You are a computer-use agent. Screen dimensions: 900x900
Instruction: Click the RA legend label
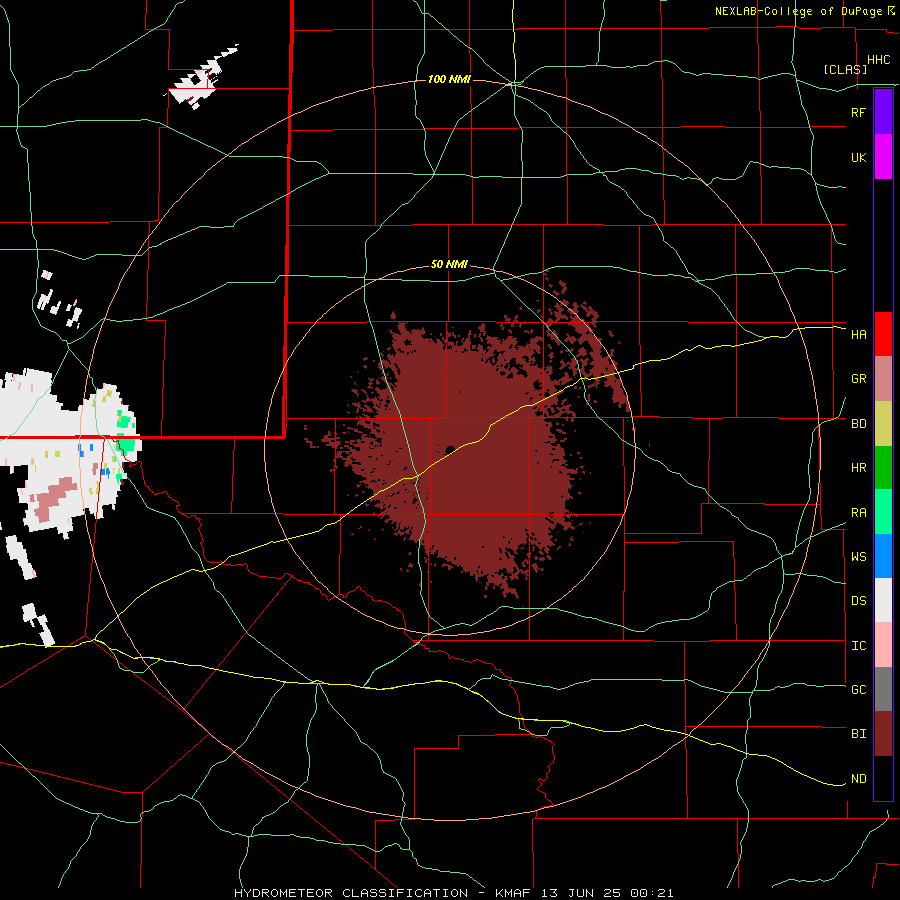pos(859,513)
